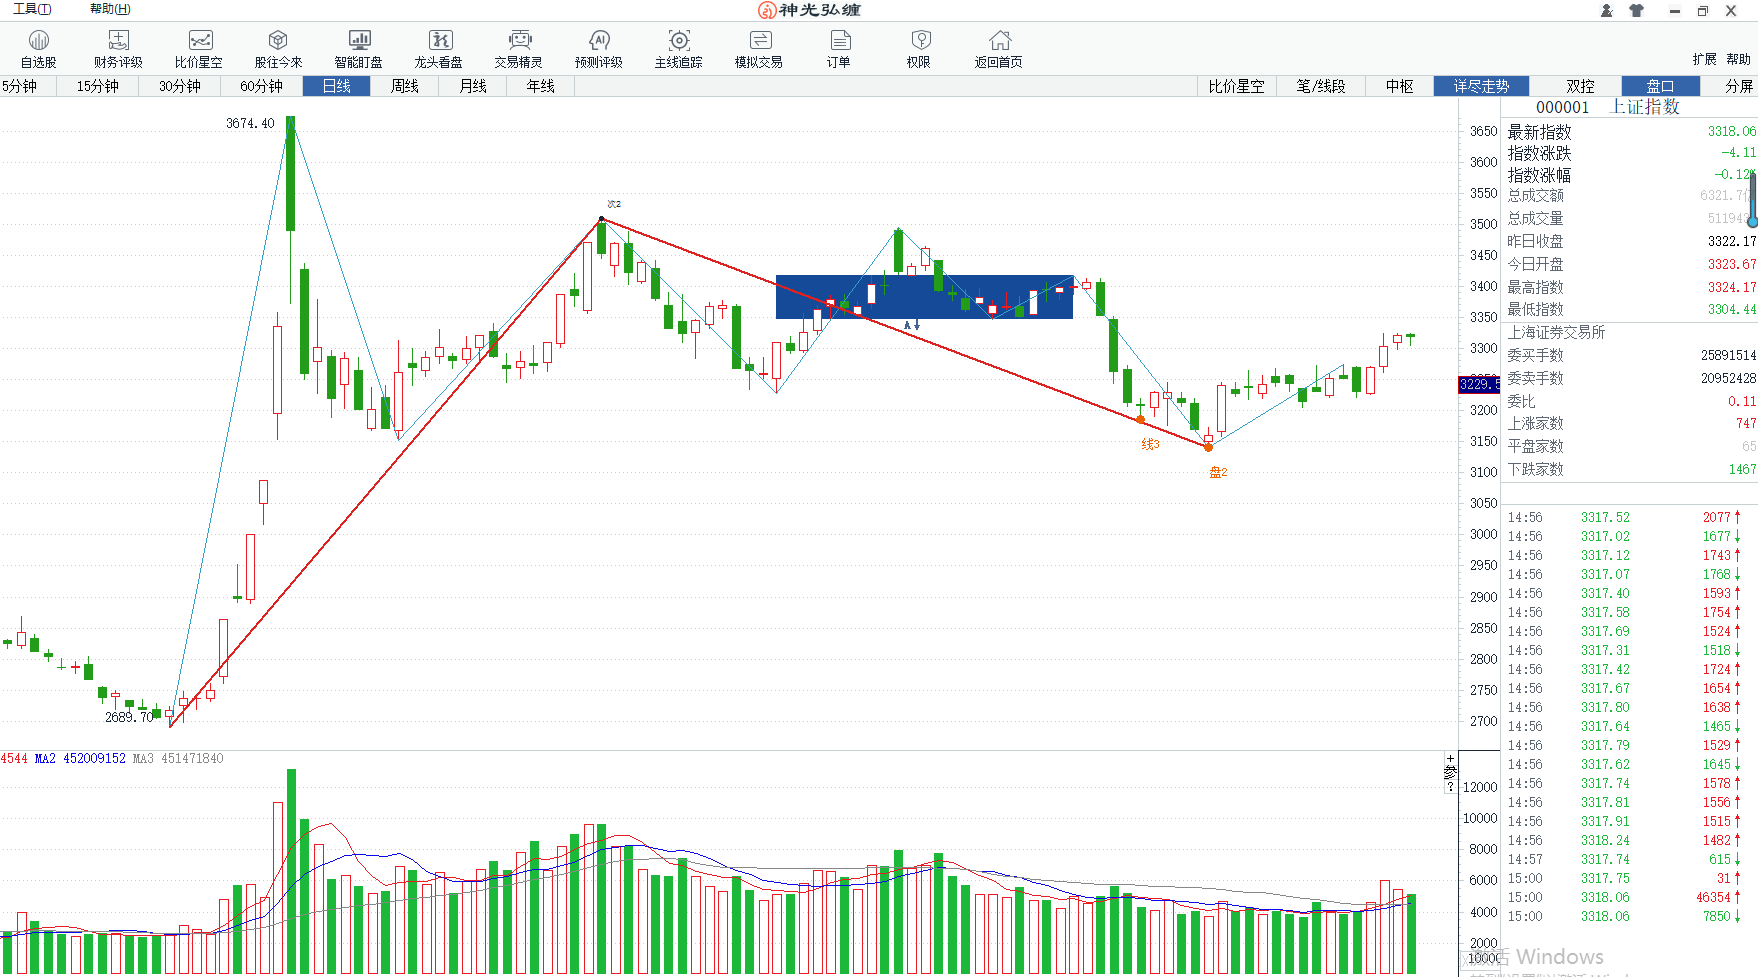Switch to the 30分钟 period tab

[180, 86]
